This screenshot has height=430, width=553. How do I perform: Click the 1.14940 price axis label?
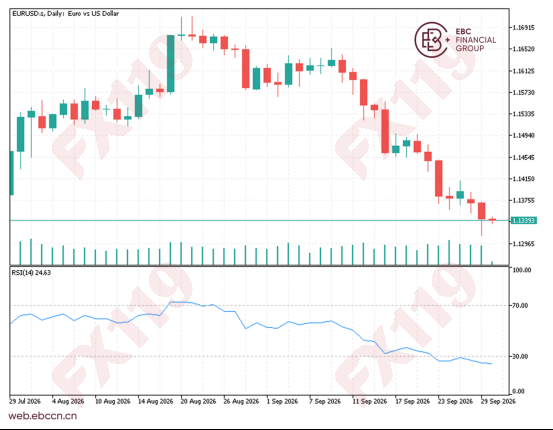(x=523, y=135)
